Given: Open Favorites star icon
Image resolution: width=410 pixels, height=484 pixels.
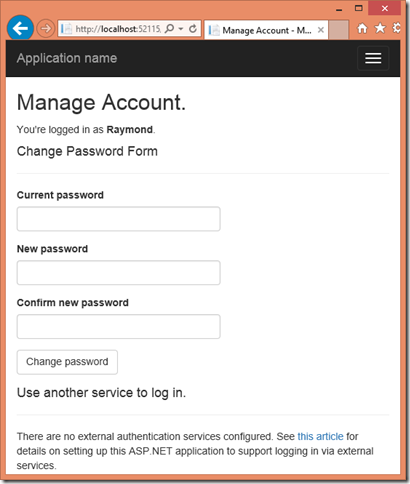Looking at the screenshot, I should (x=380, y=28).
